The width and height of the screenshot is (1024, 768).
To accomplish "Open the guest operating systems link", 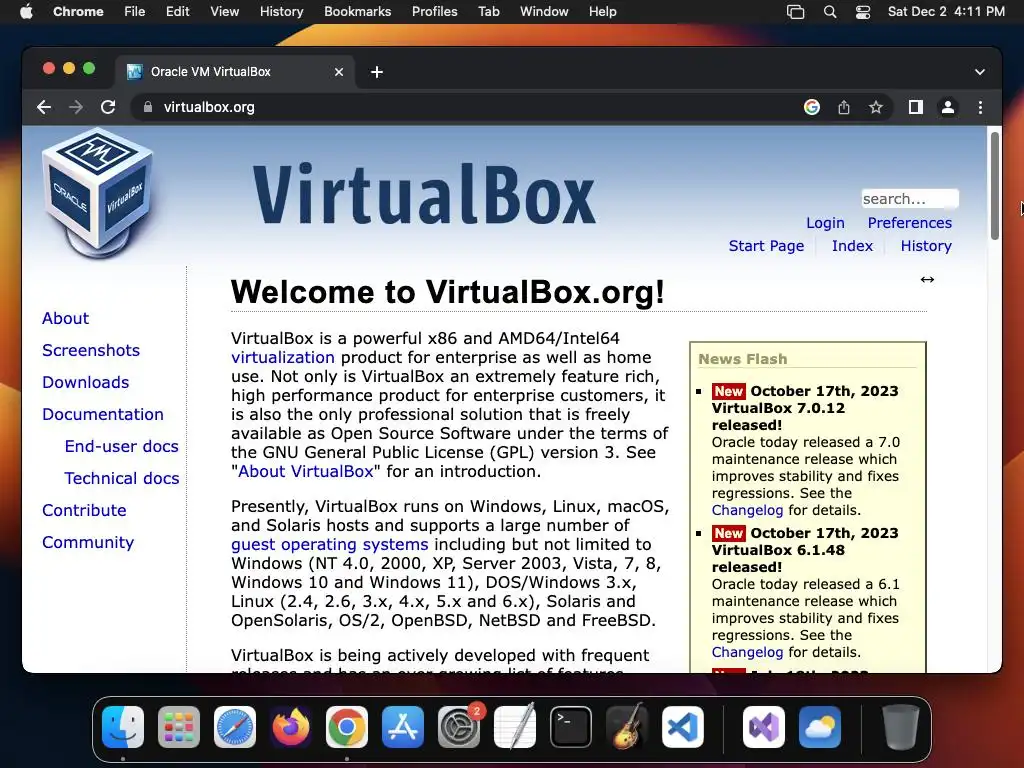I will pos(330,545).
